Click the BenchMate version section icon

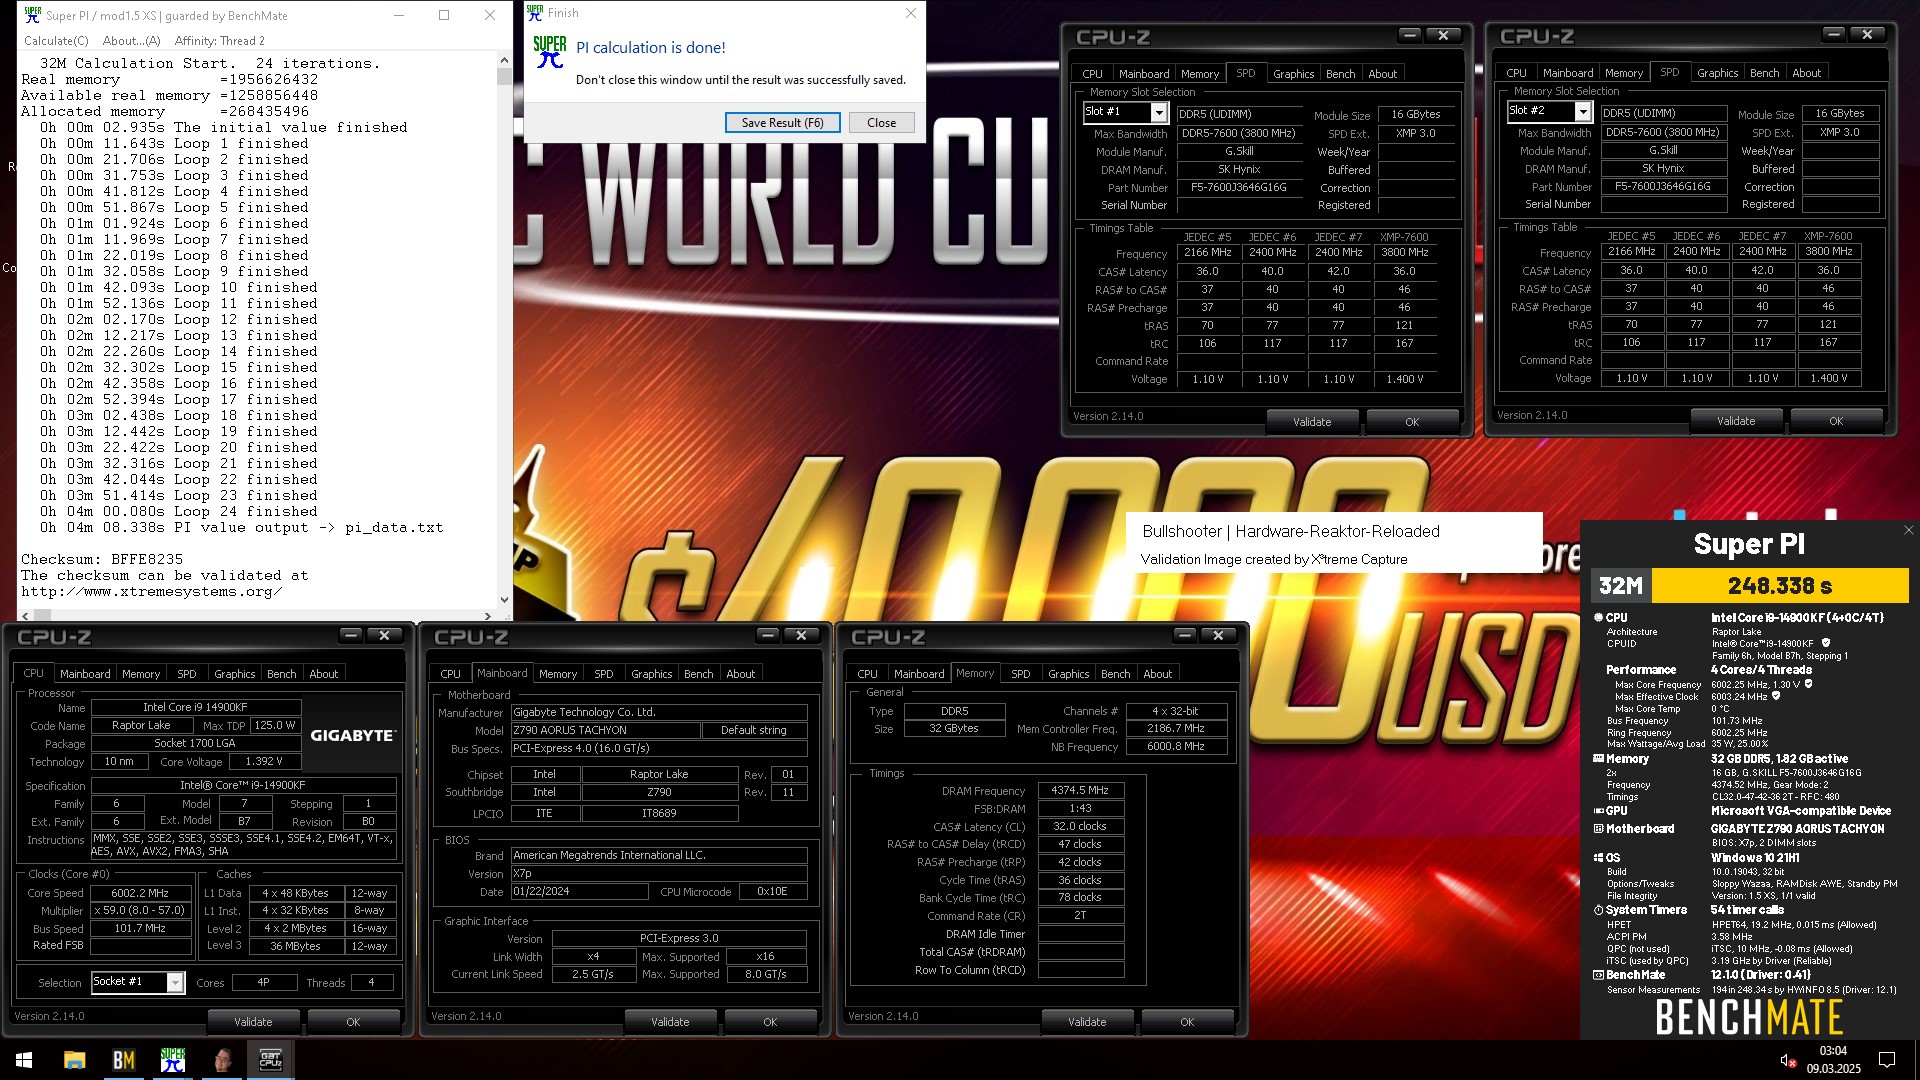click(1598, 975)
